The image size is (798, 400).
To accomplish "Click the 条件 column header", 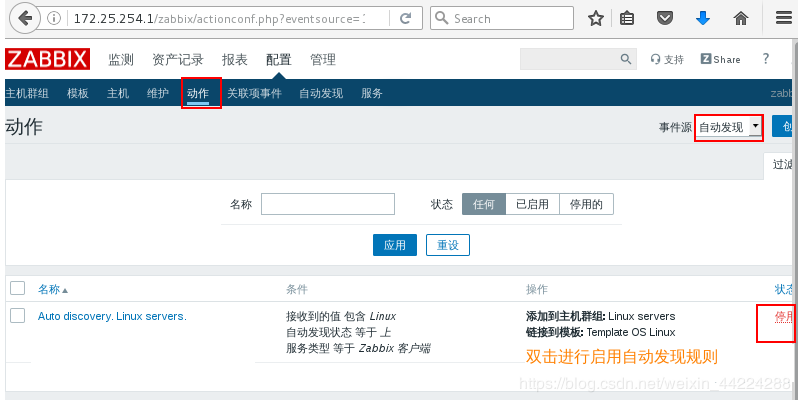I will point(297,289).
